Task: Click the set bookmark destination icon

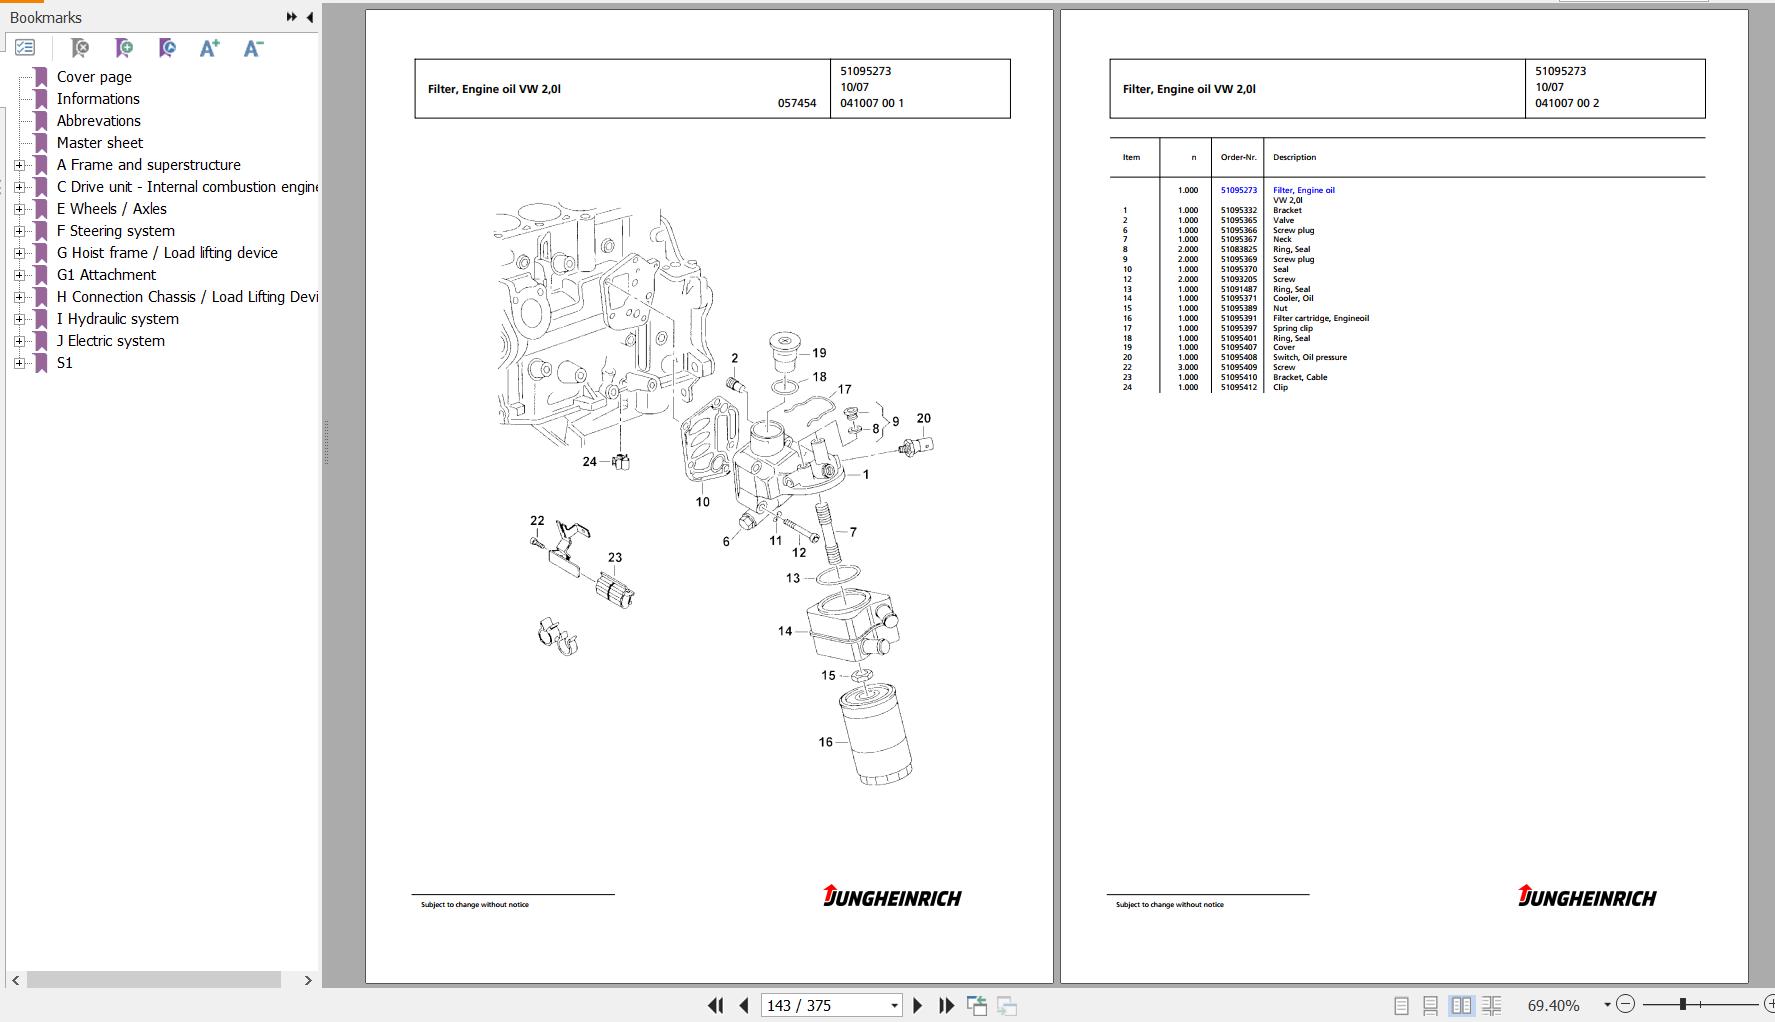Action: [167, 47]
